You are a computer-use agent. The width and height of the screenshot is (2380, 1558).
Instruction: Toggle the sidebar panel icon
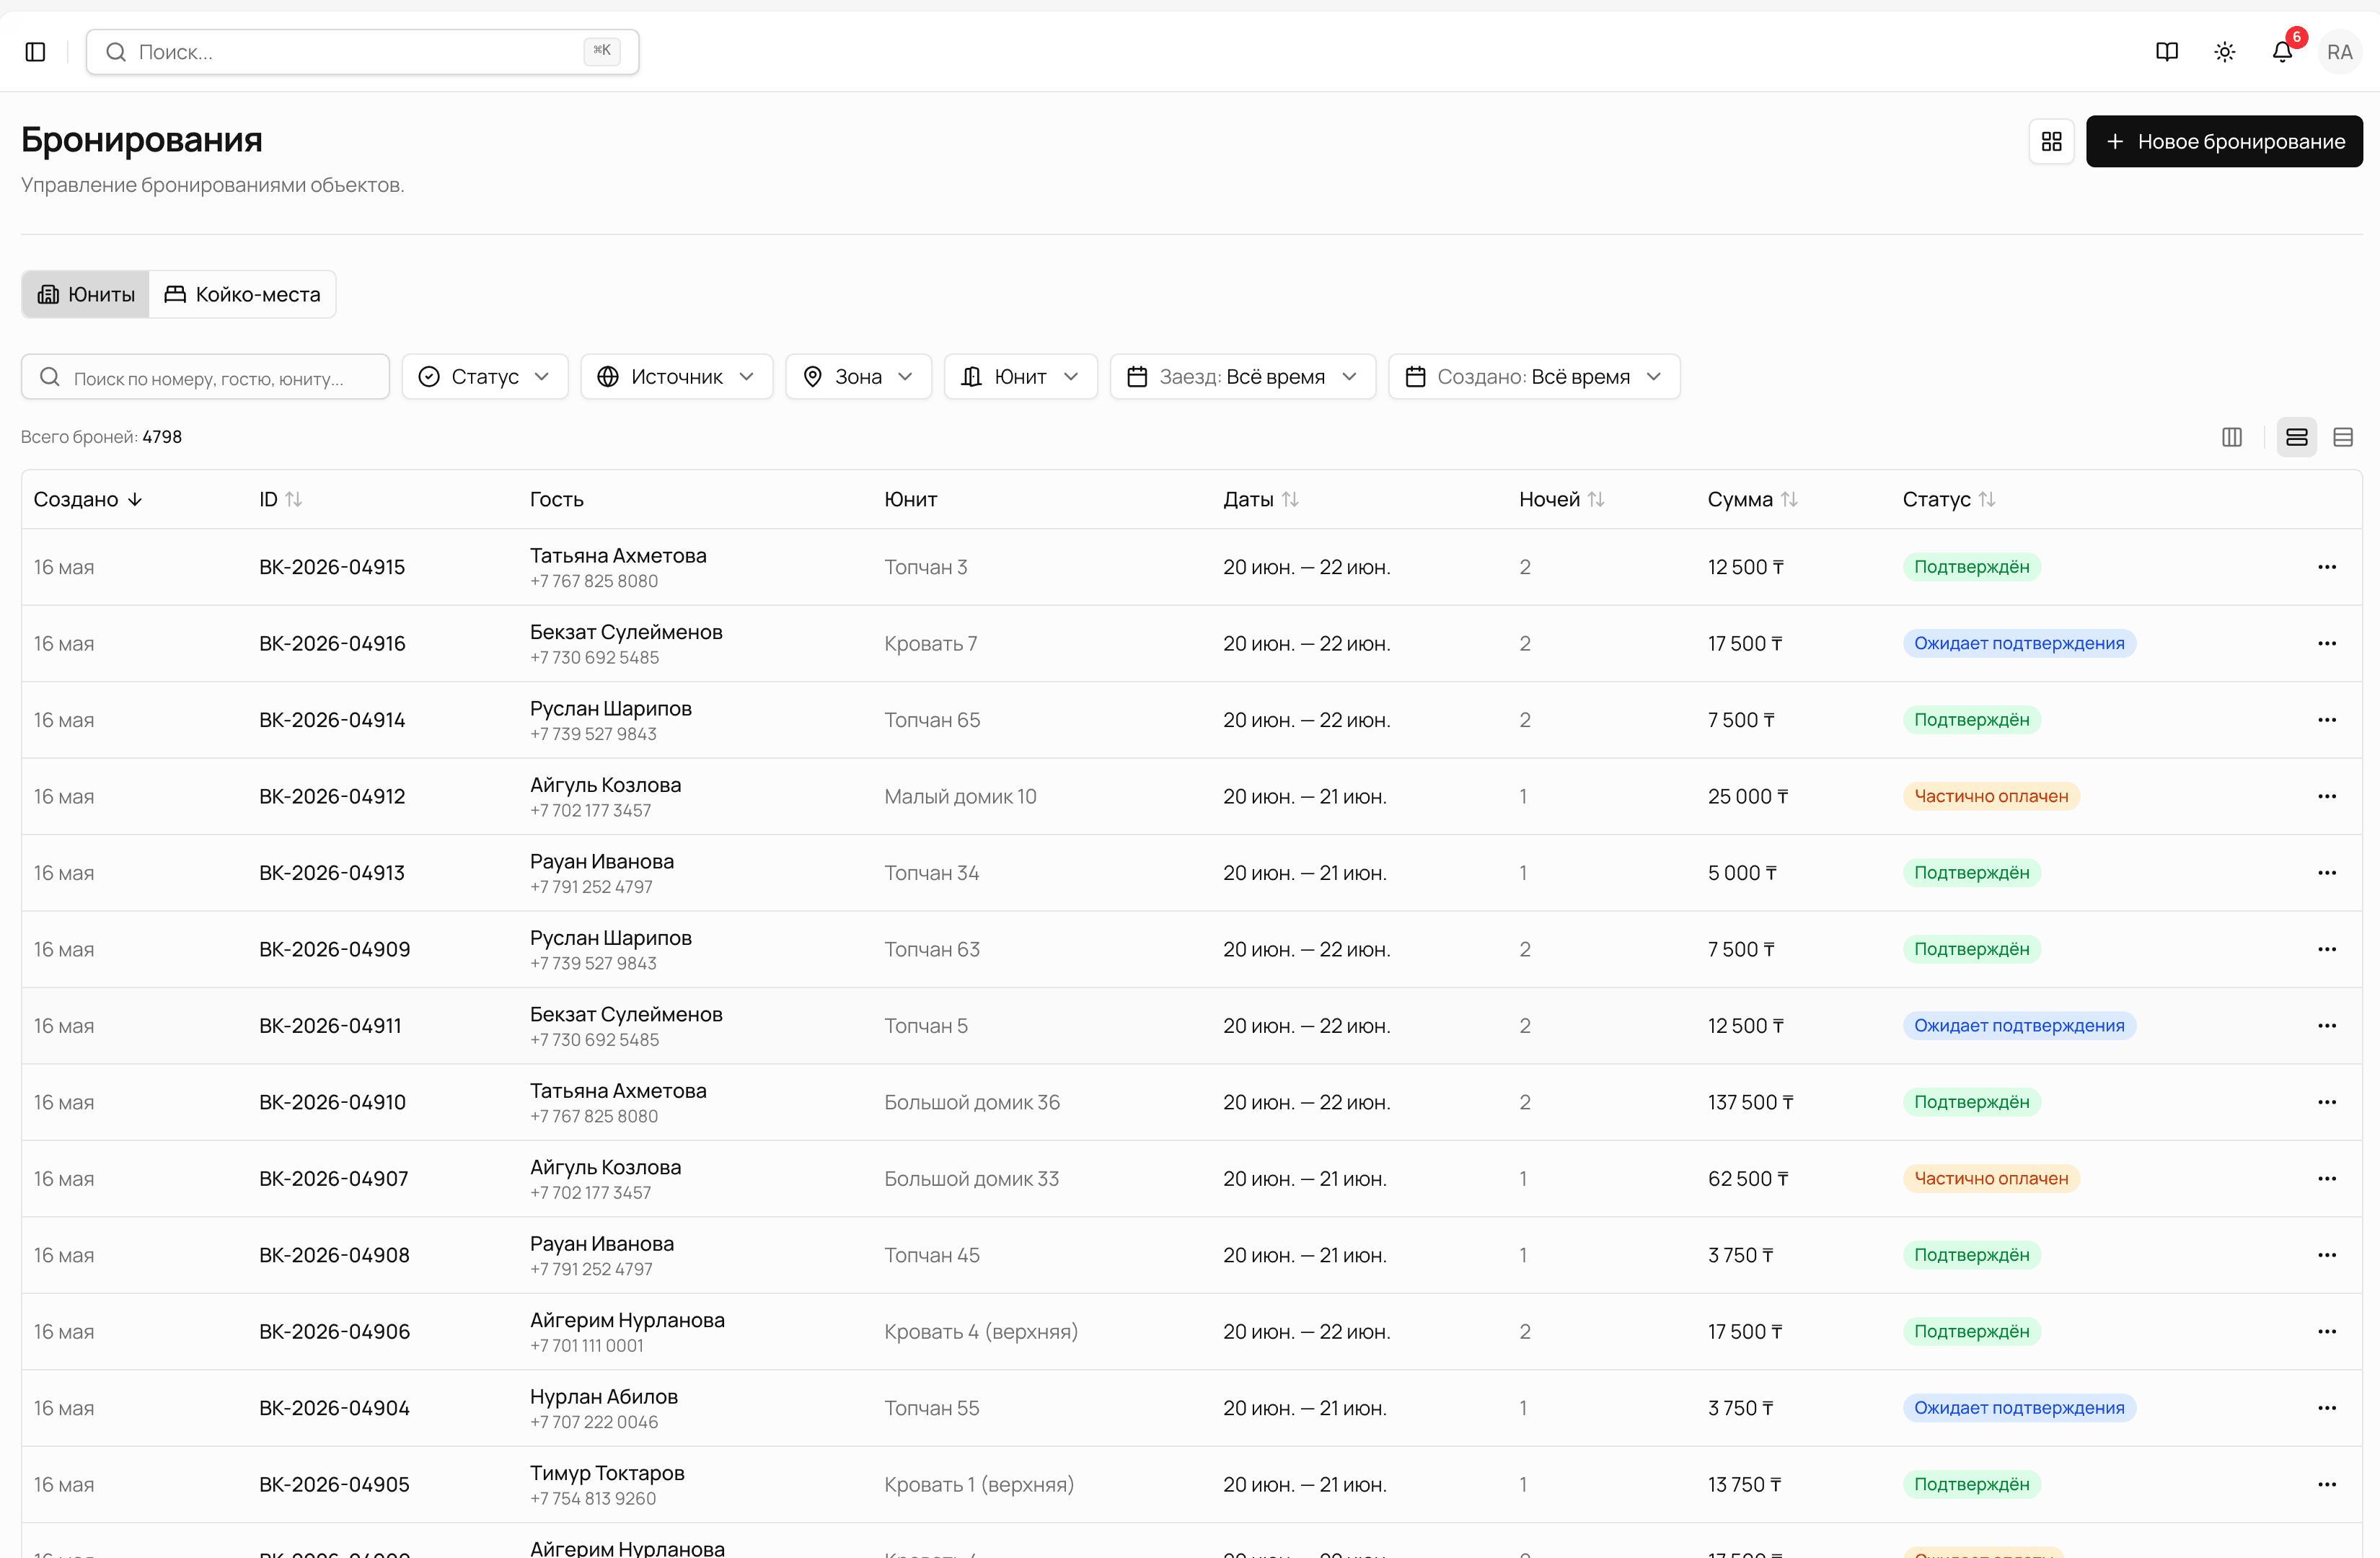pos(35,52)
